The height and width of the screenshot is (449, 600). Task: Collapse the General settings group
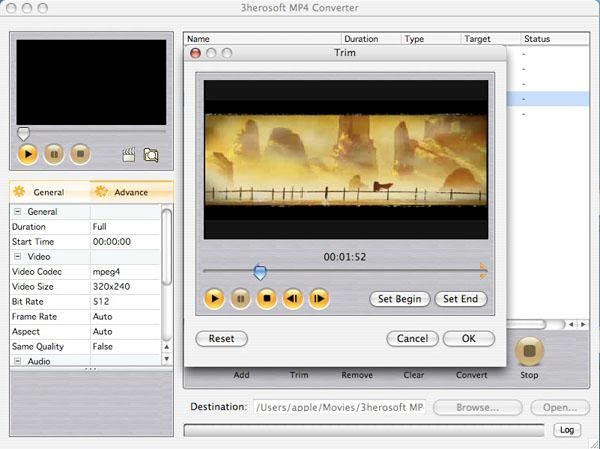tap(18, 212)
